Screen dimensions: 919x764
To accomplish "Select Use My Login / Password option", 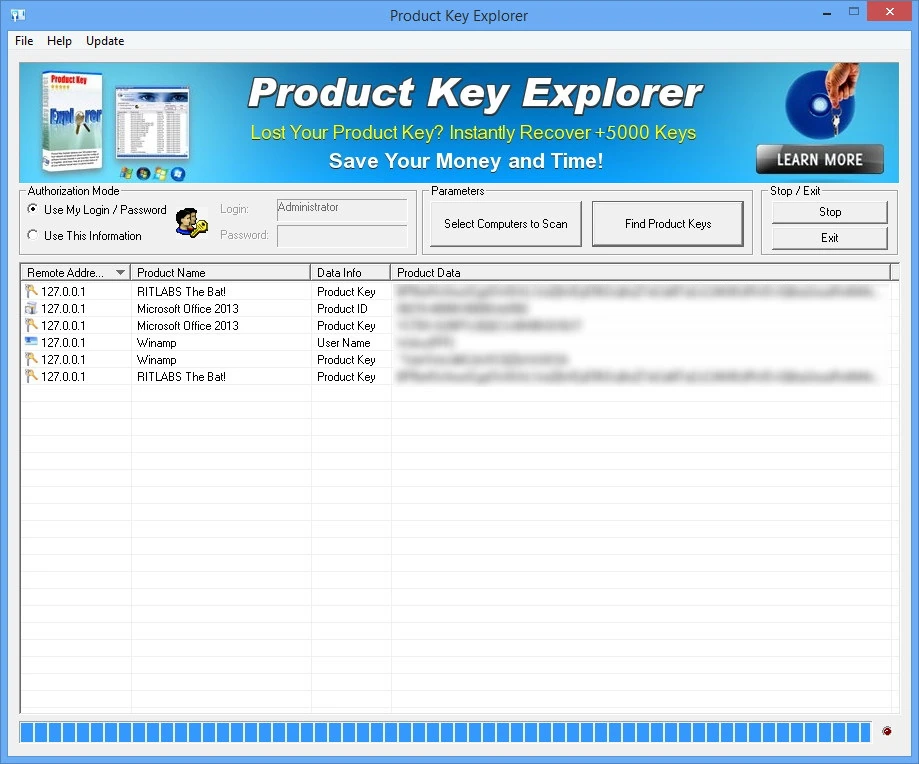I will (x=97, y=210).
